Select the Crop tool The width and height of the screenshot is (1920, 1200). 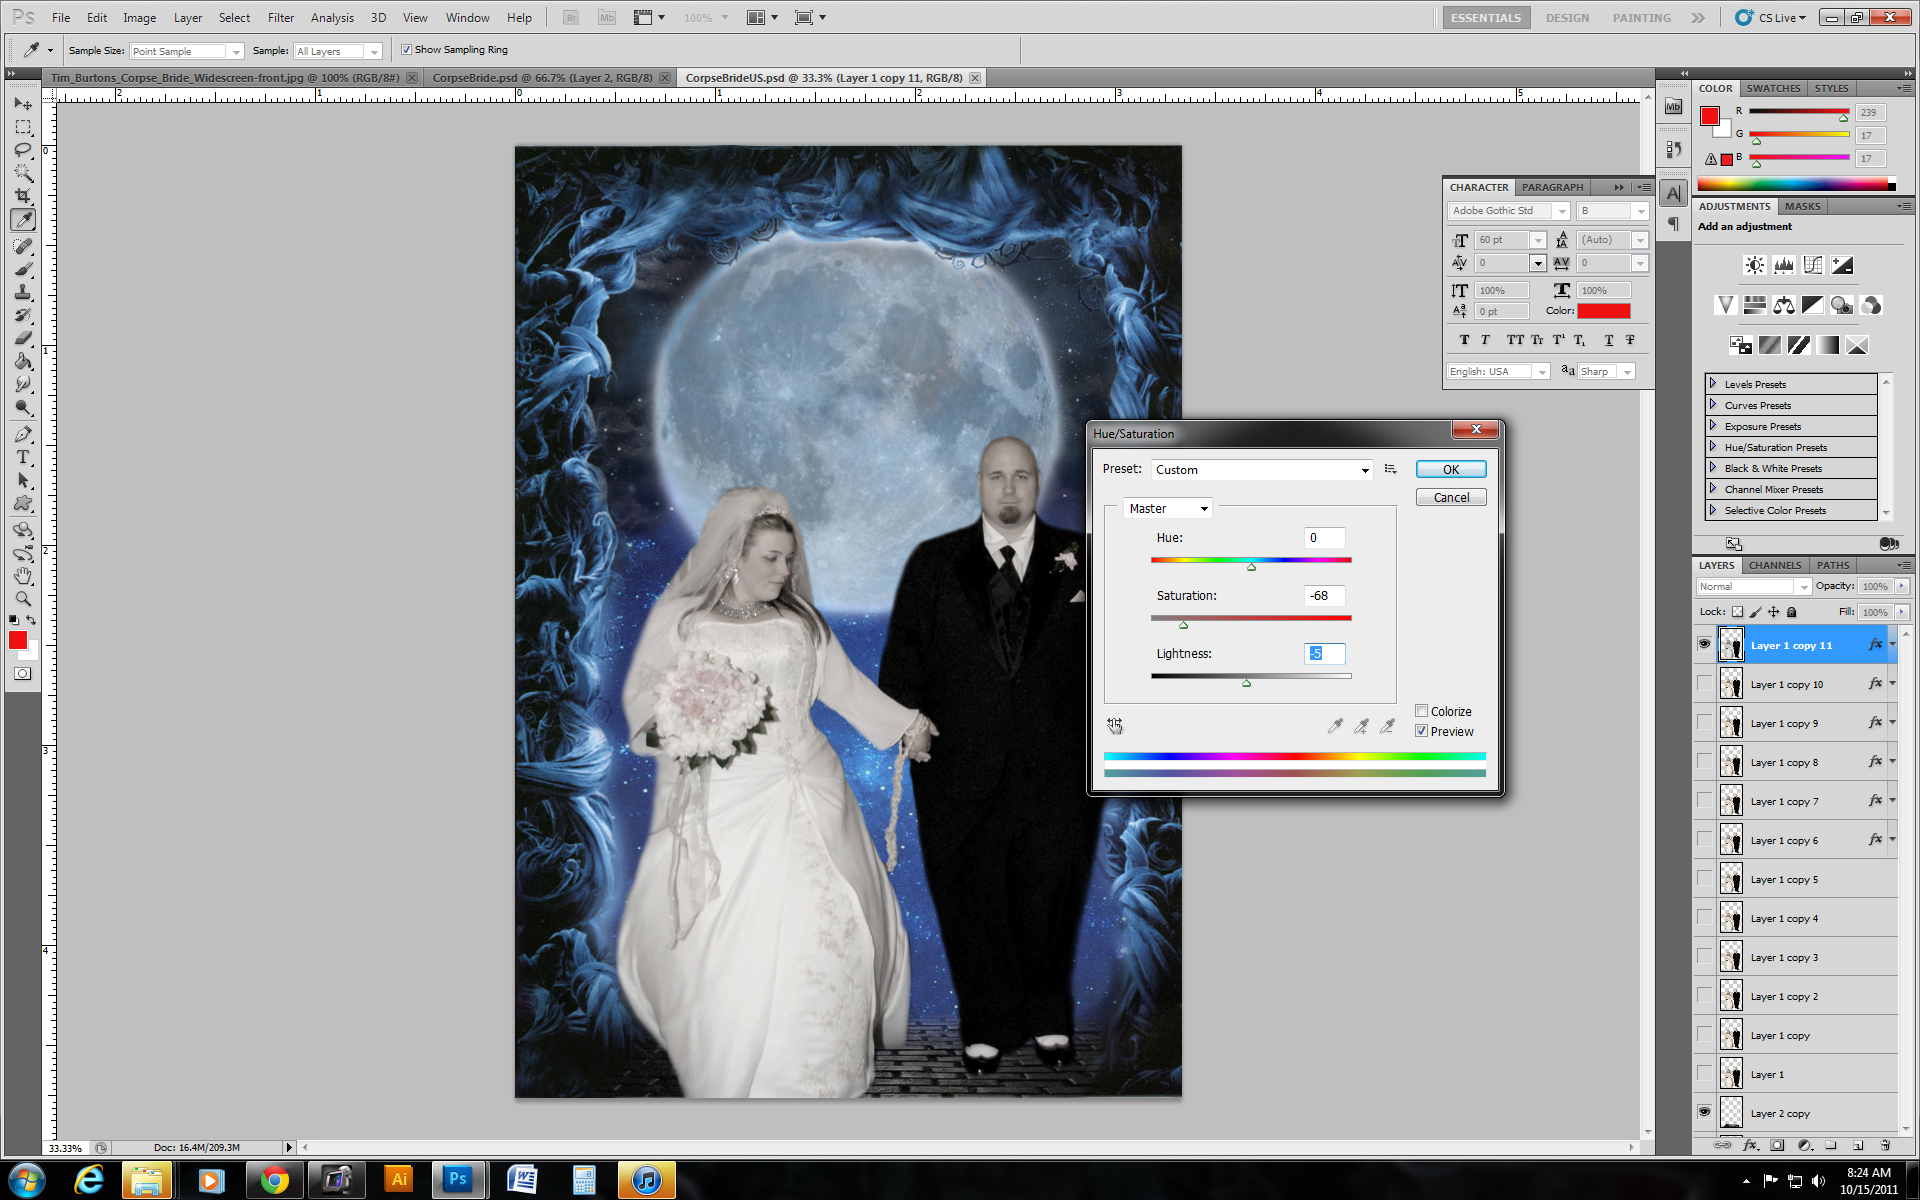23,196
